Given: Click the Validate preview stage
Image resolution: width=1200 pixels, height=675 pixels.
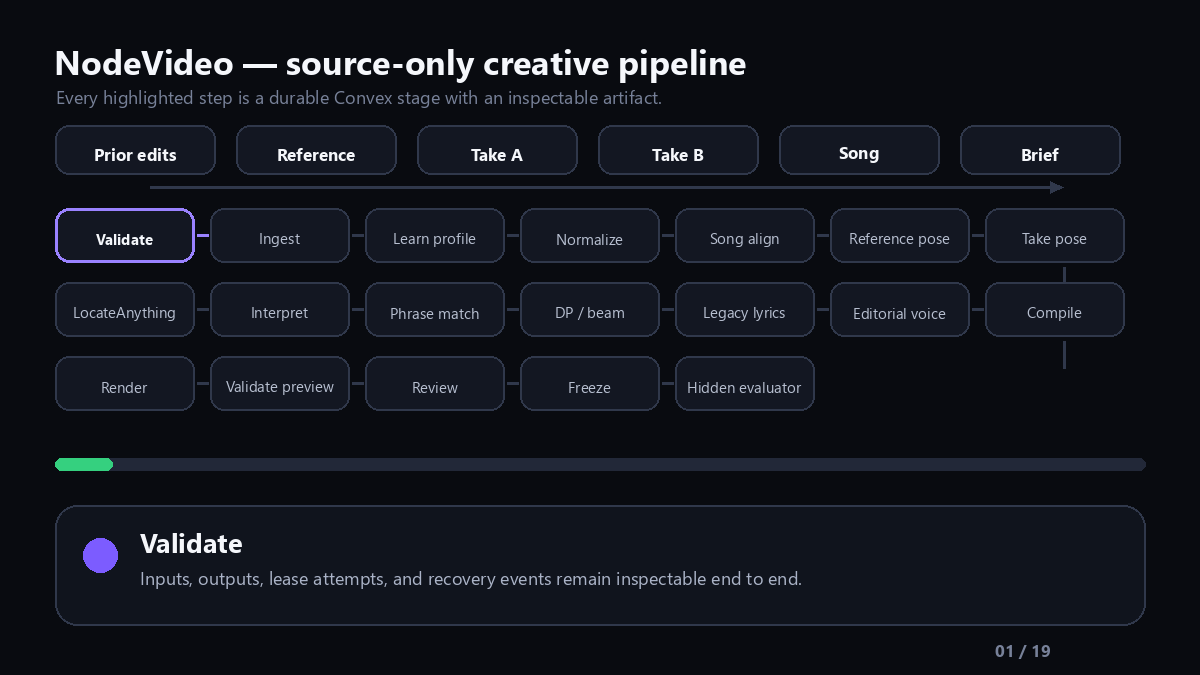Looking at the screenshot, I should (x=280, y=384).
